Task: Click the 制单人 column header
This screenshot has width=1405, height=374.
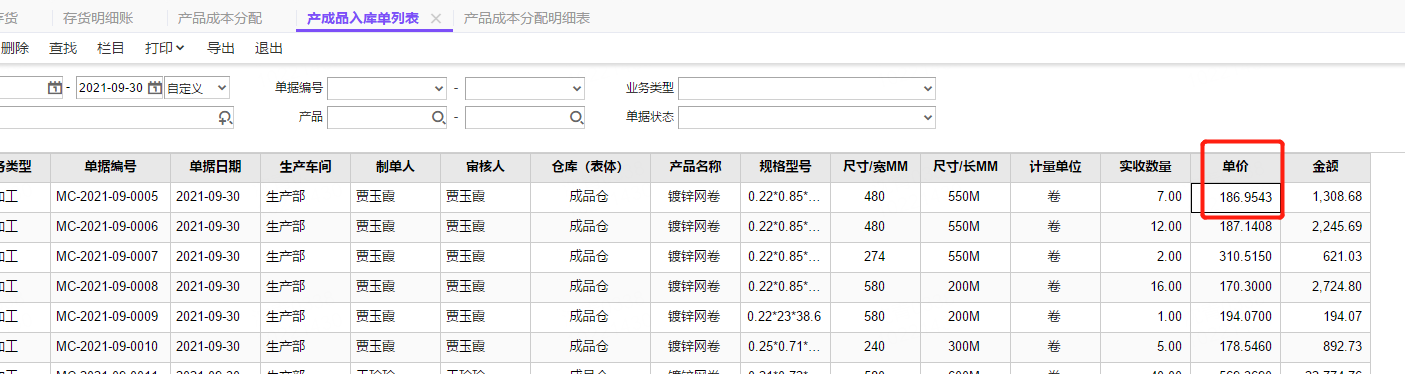Action: [x=395, y=167]
